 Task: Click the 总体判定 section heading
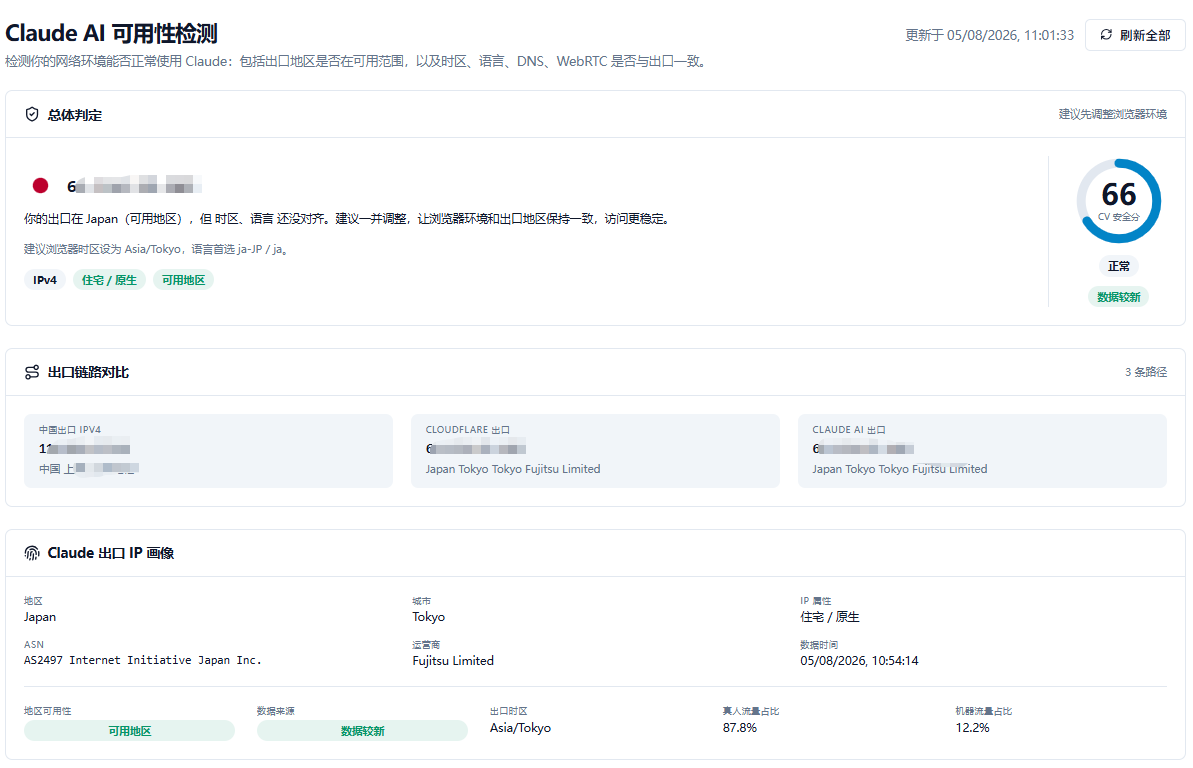75,115
